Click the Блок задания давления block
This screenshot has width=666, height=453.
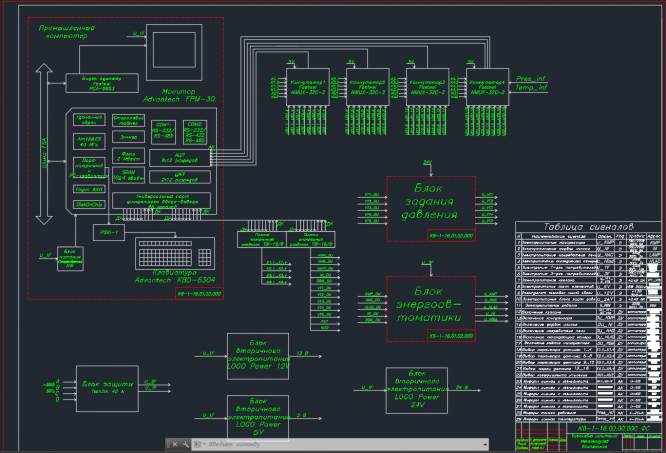[430, 208]
